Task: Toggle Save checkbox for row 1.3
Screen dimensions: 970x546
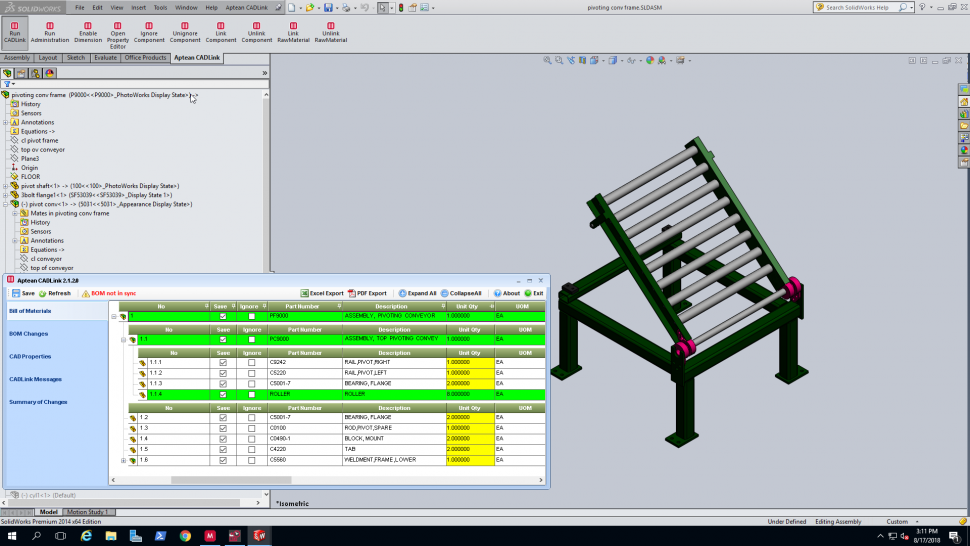Action: coord(223,428)
